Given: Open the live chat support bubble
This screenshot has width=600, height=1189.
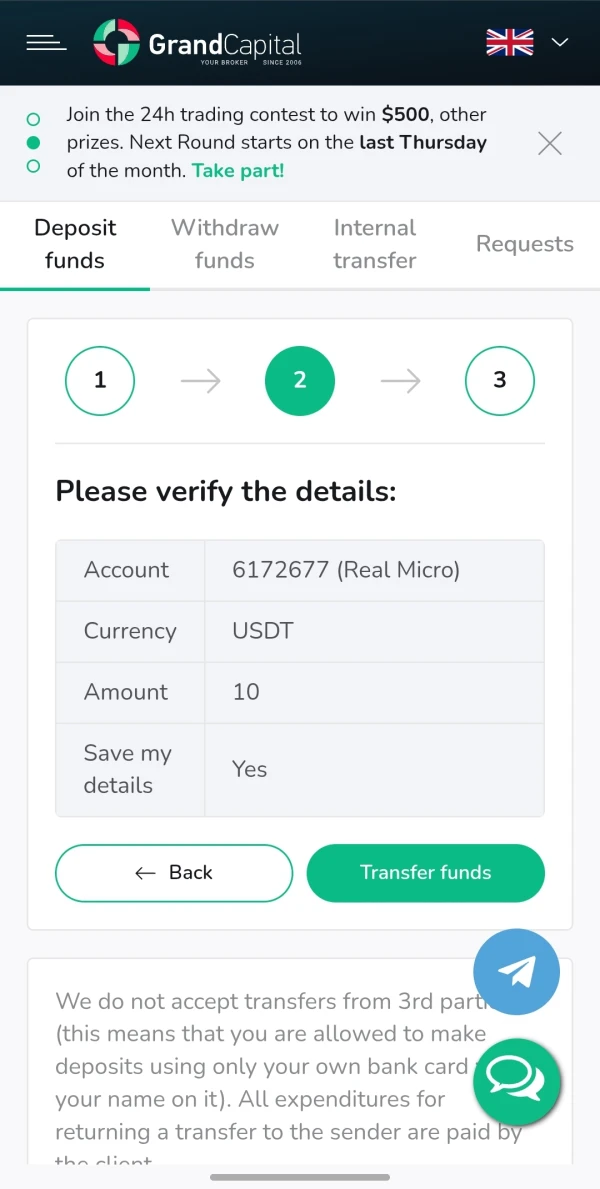Looking at the screenshot, I should (516, 1082).
